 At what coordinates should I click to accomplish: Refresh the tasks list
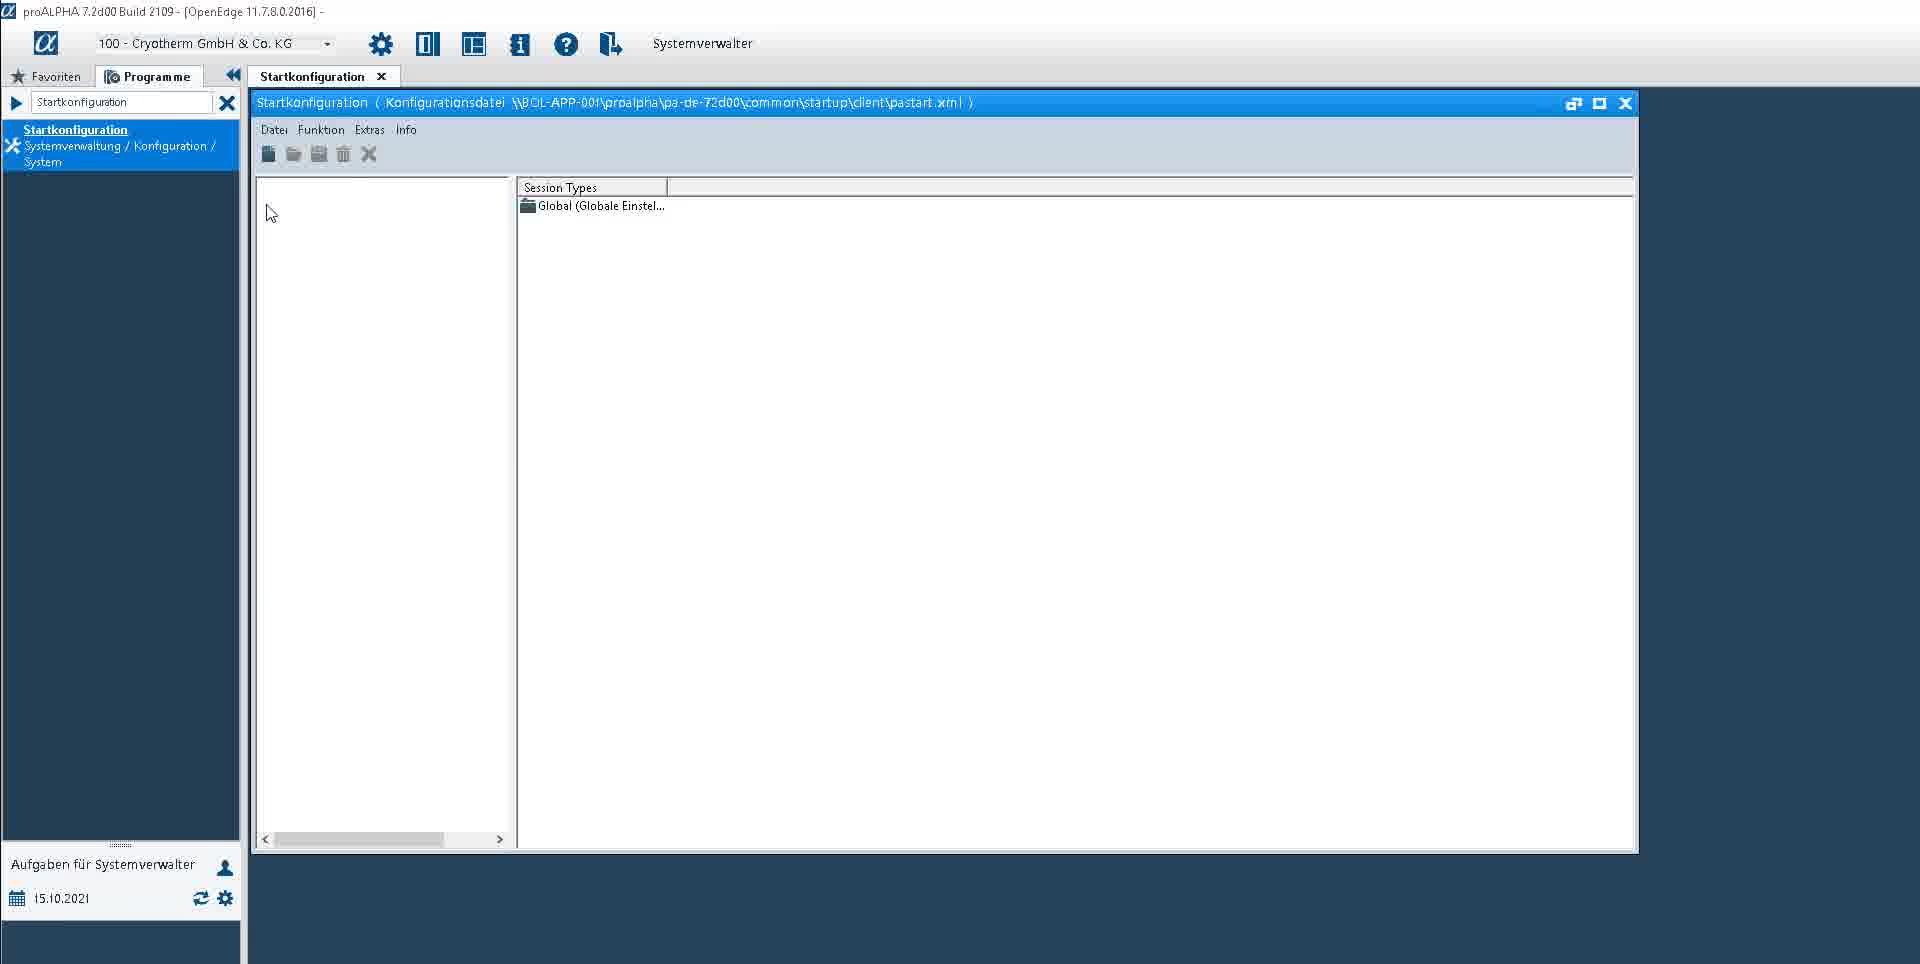(x=201, y=898)
